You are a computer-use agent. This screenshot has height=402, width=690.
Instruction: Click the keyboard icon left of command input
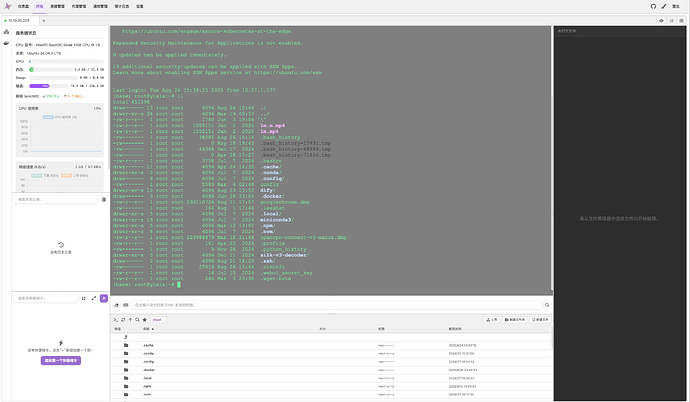point(125,305)
